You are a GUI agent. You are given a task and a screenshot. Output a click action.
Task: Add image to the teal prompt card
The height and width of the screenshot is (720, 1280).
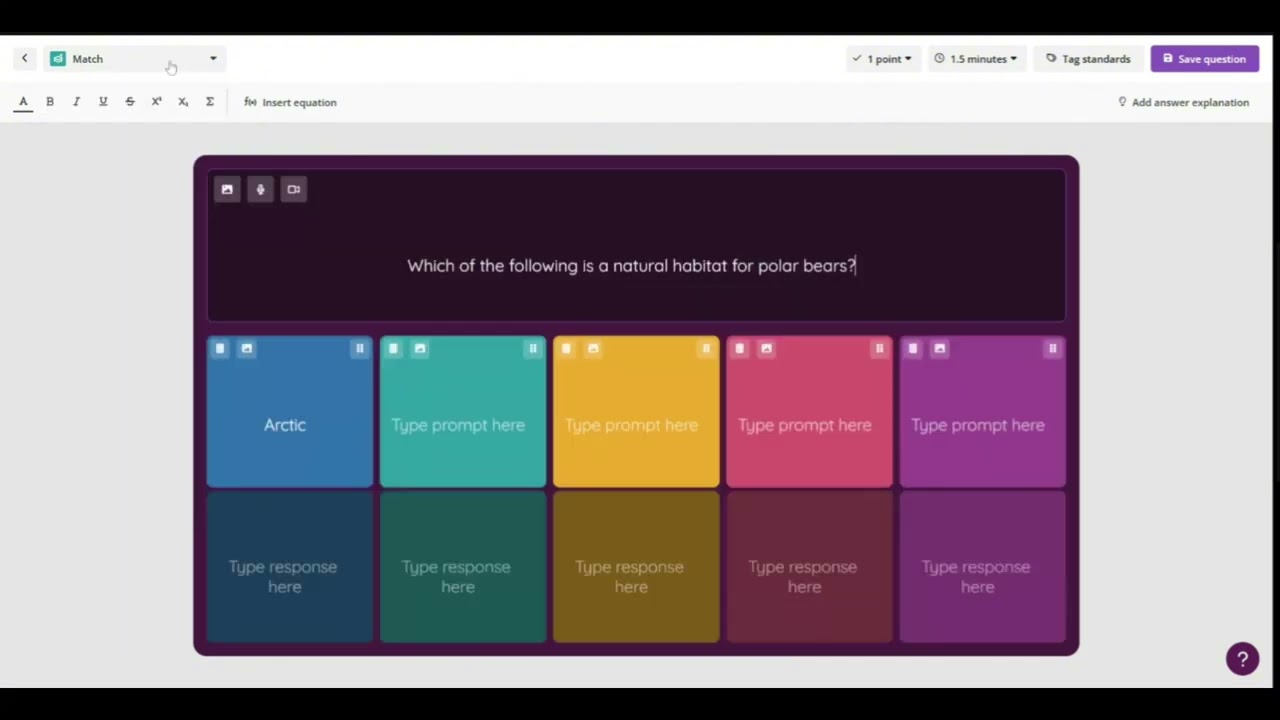[420, 348]
